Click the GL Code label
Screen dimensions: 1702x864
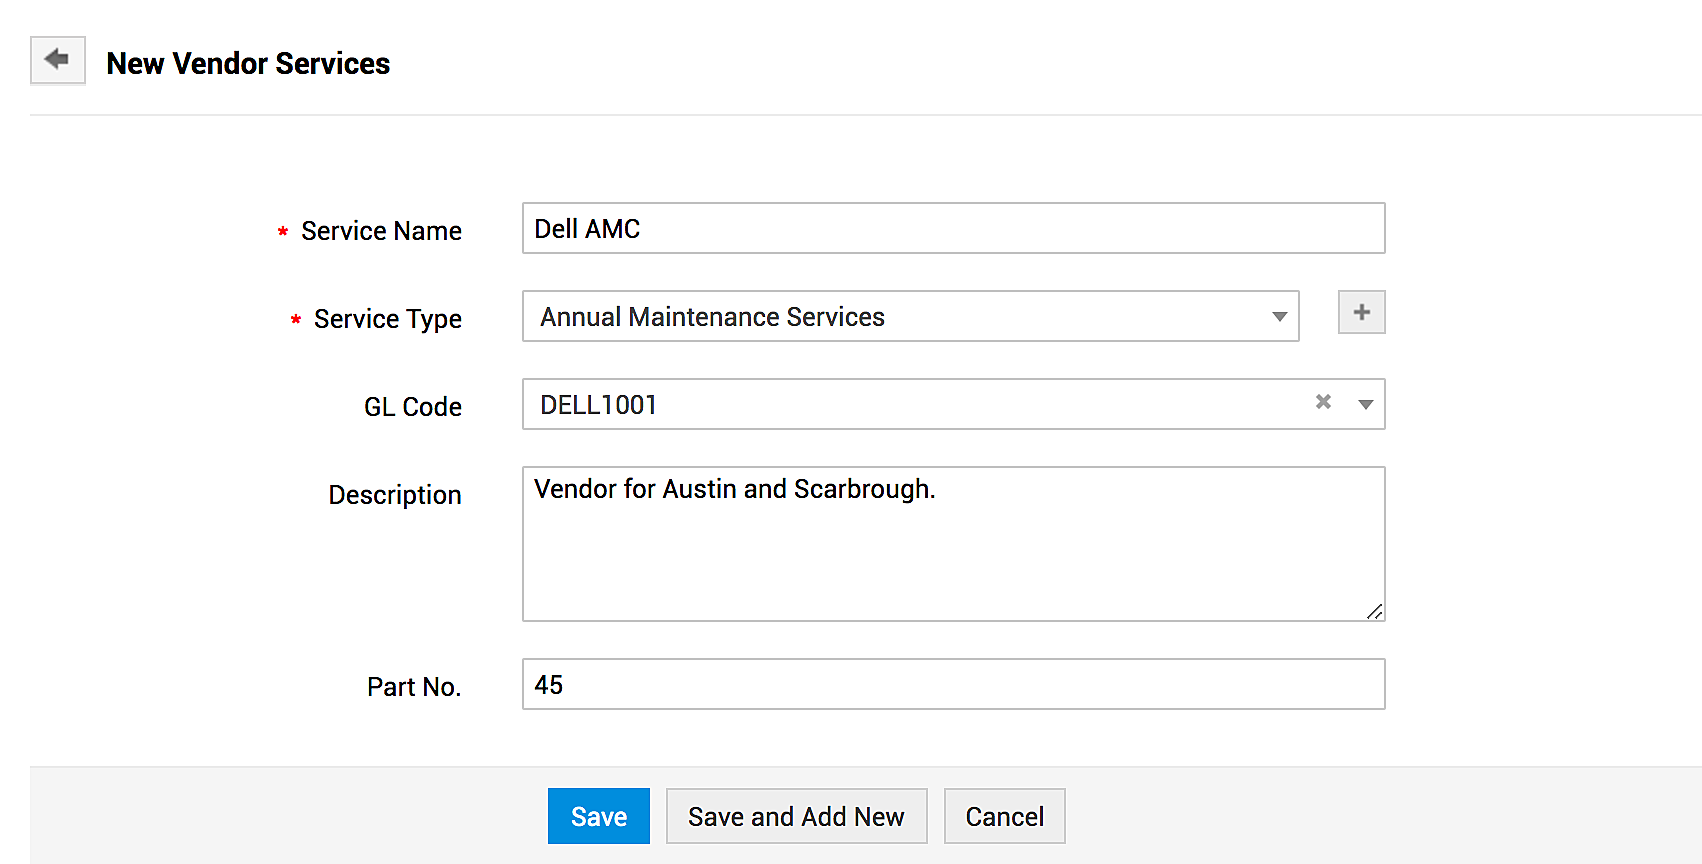coord(412,407)
